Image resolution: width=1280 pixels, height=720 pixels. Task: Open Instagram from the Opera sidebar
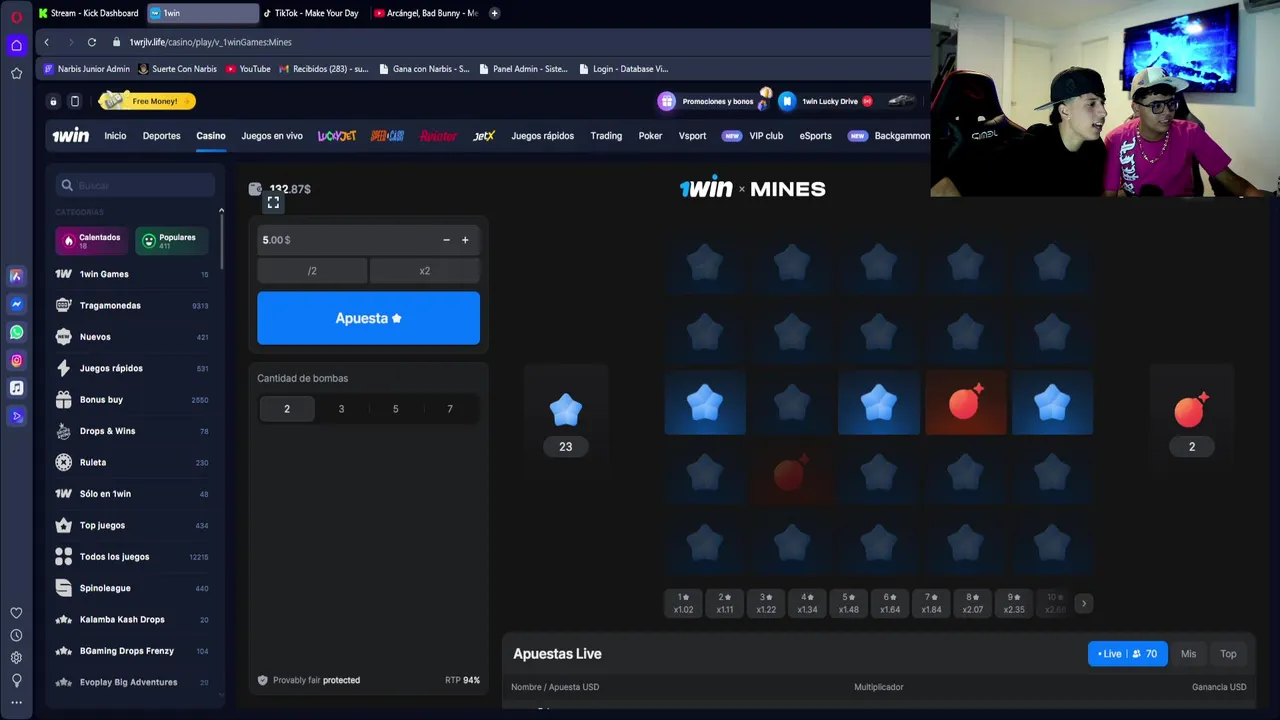(16, 360)
